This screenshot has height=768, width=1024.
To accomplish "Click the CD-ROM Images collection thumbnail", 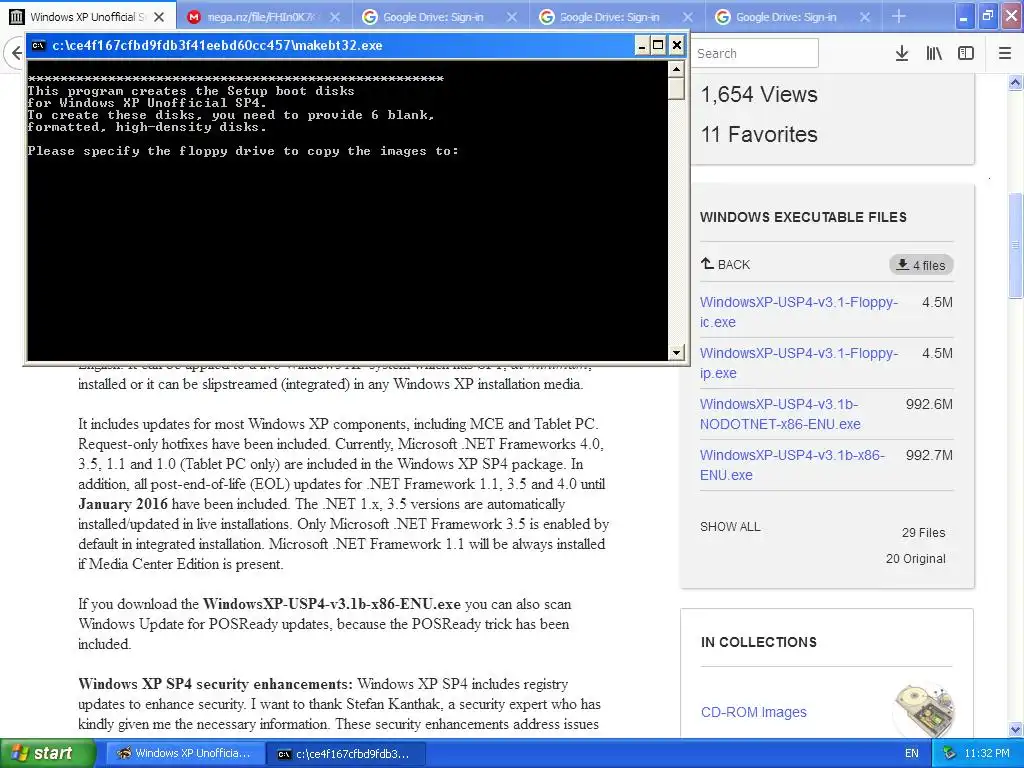I will (923, 711).
